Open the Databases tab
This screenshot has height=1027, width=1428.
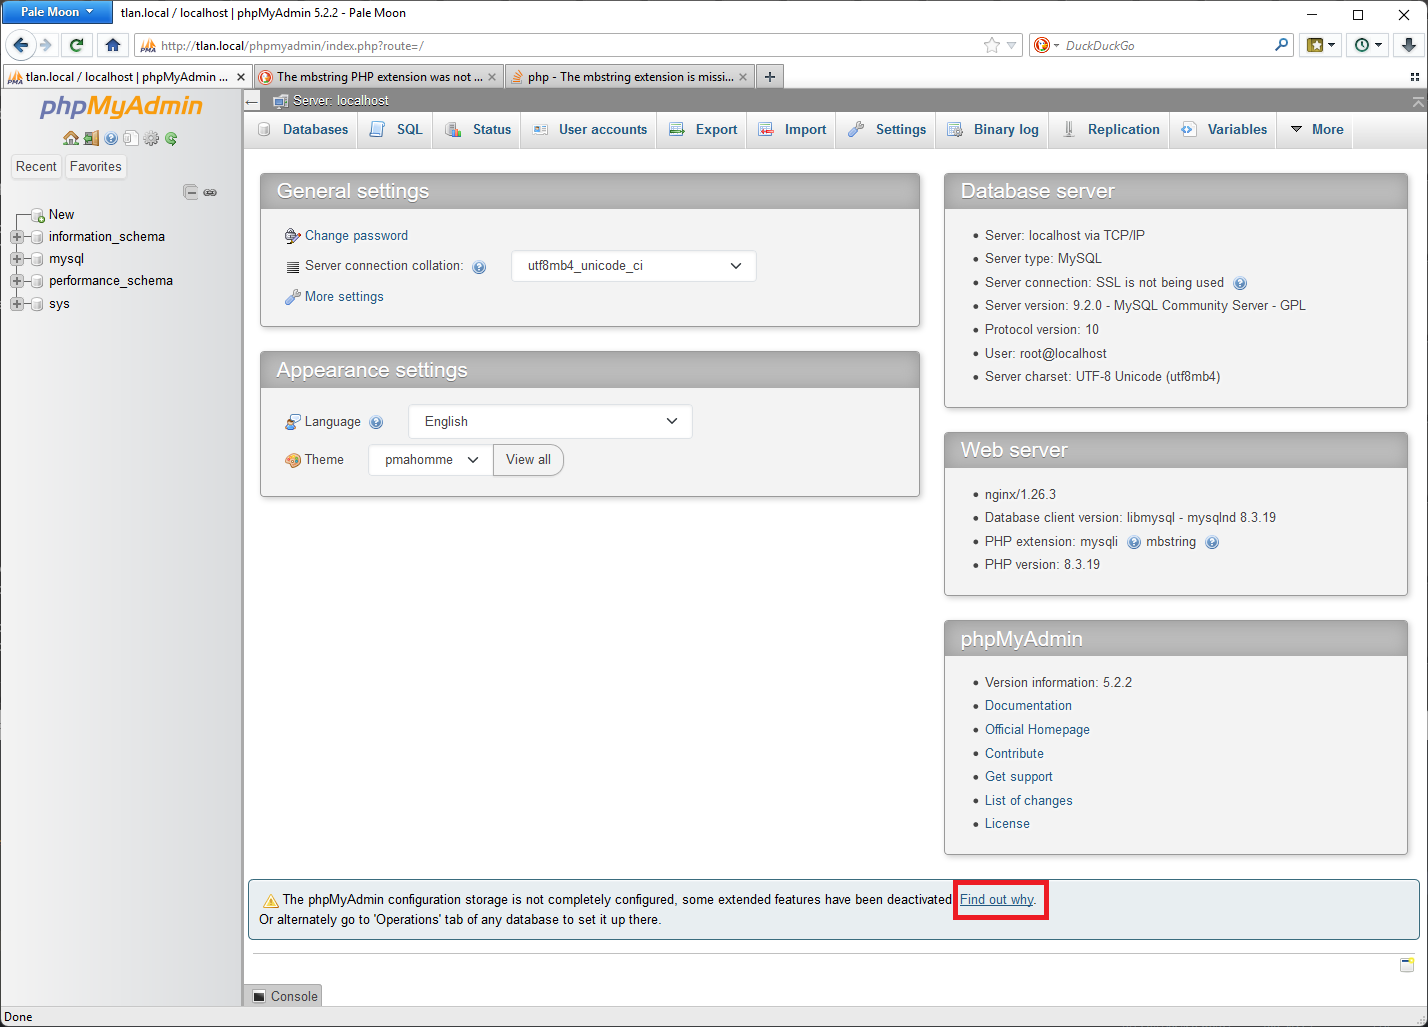click(x=303, y=130)
